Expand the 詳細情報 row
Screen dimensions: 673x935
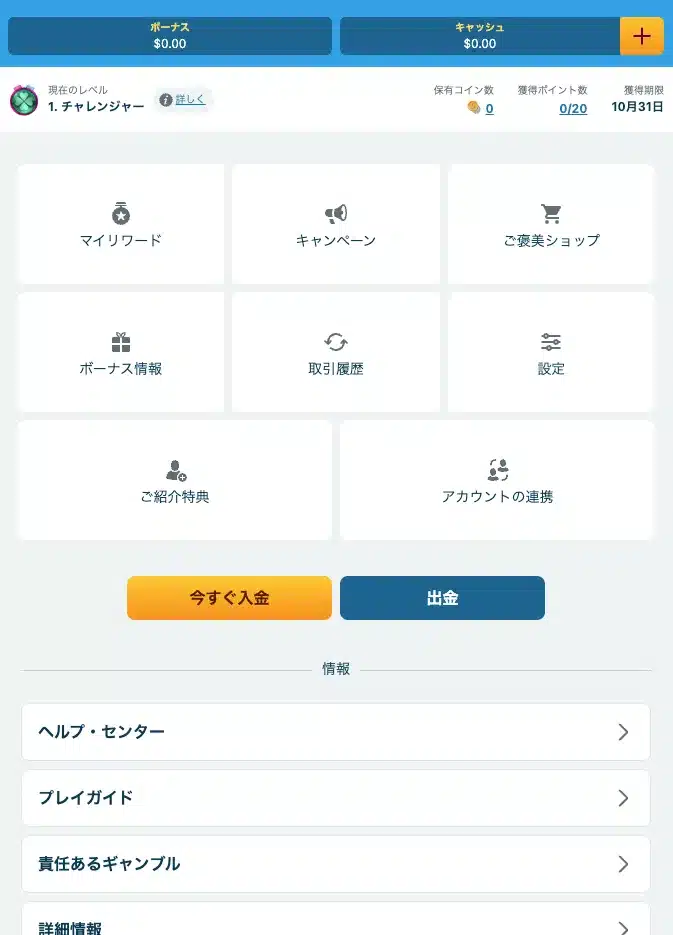point(336,923)
